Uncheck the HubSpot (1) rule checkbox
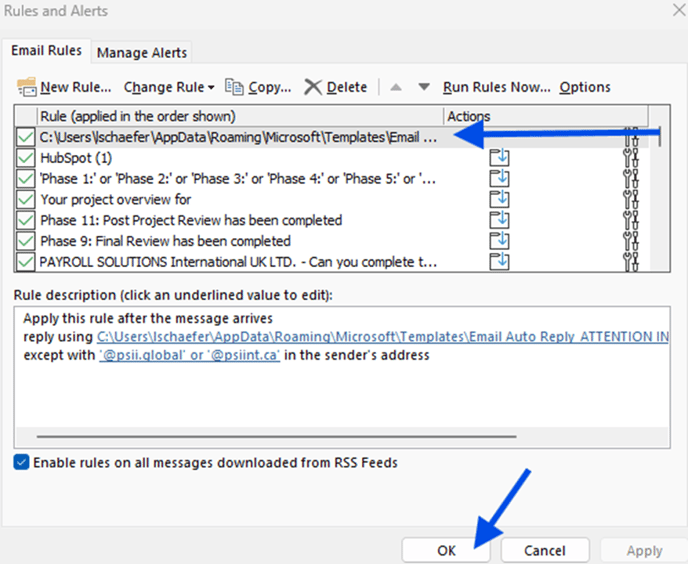Viewport: 688px width, 564px height. (26, 158)
